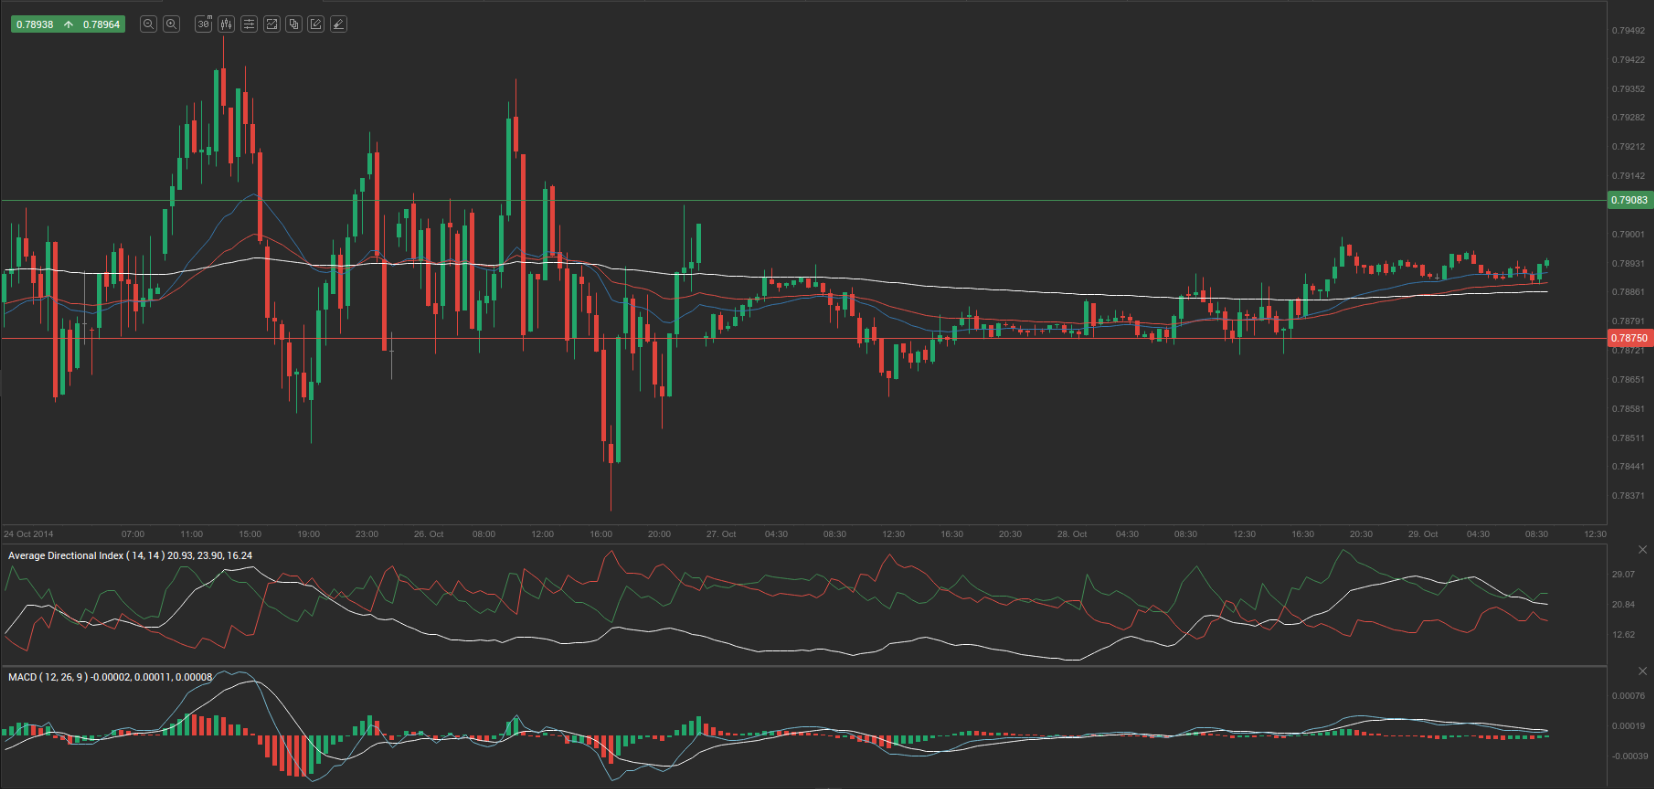Click the zoom in magnifier icon
1654x789 pixels.
point(171,24)
